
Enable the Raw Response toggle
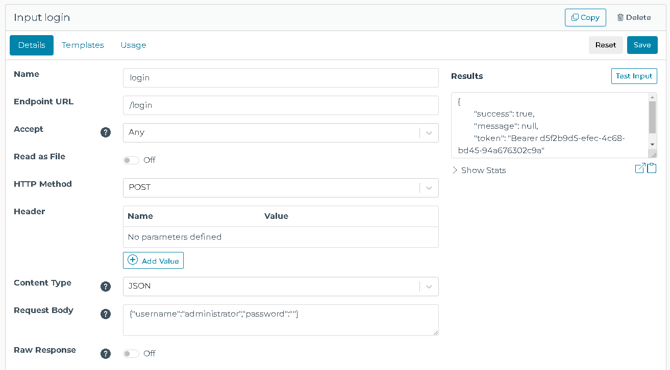coord(131,354)
